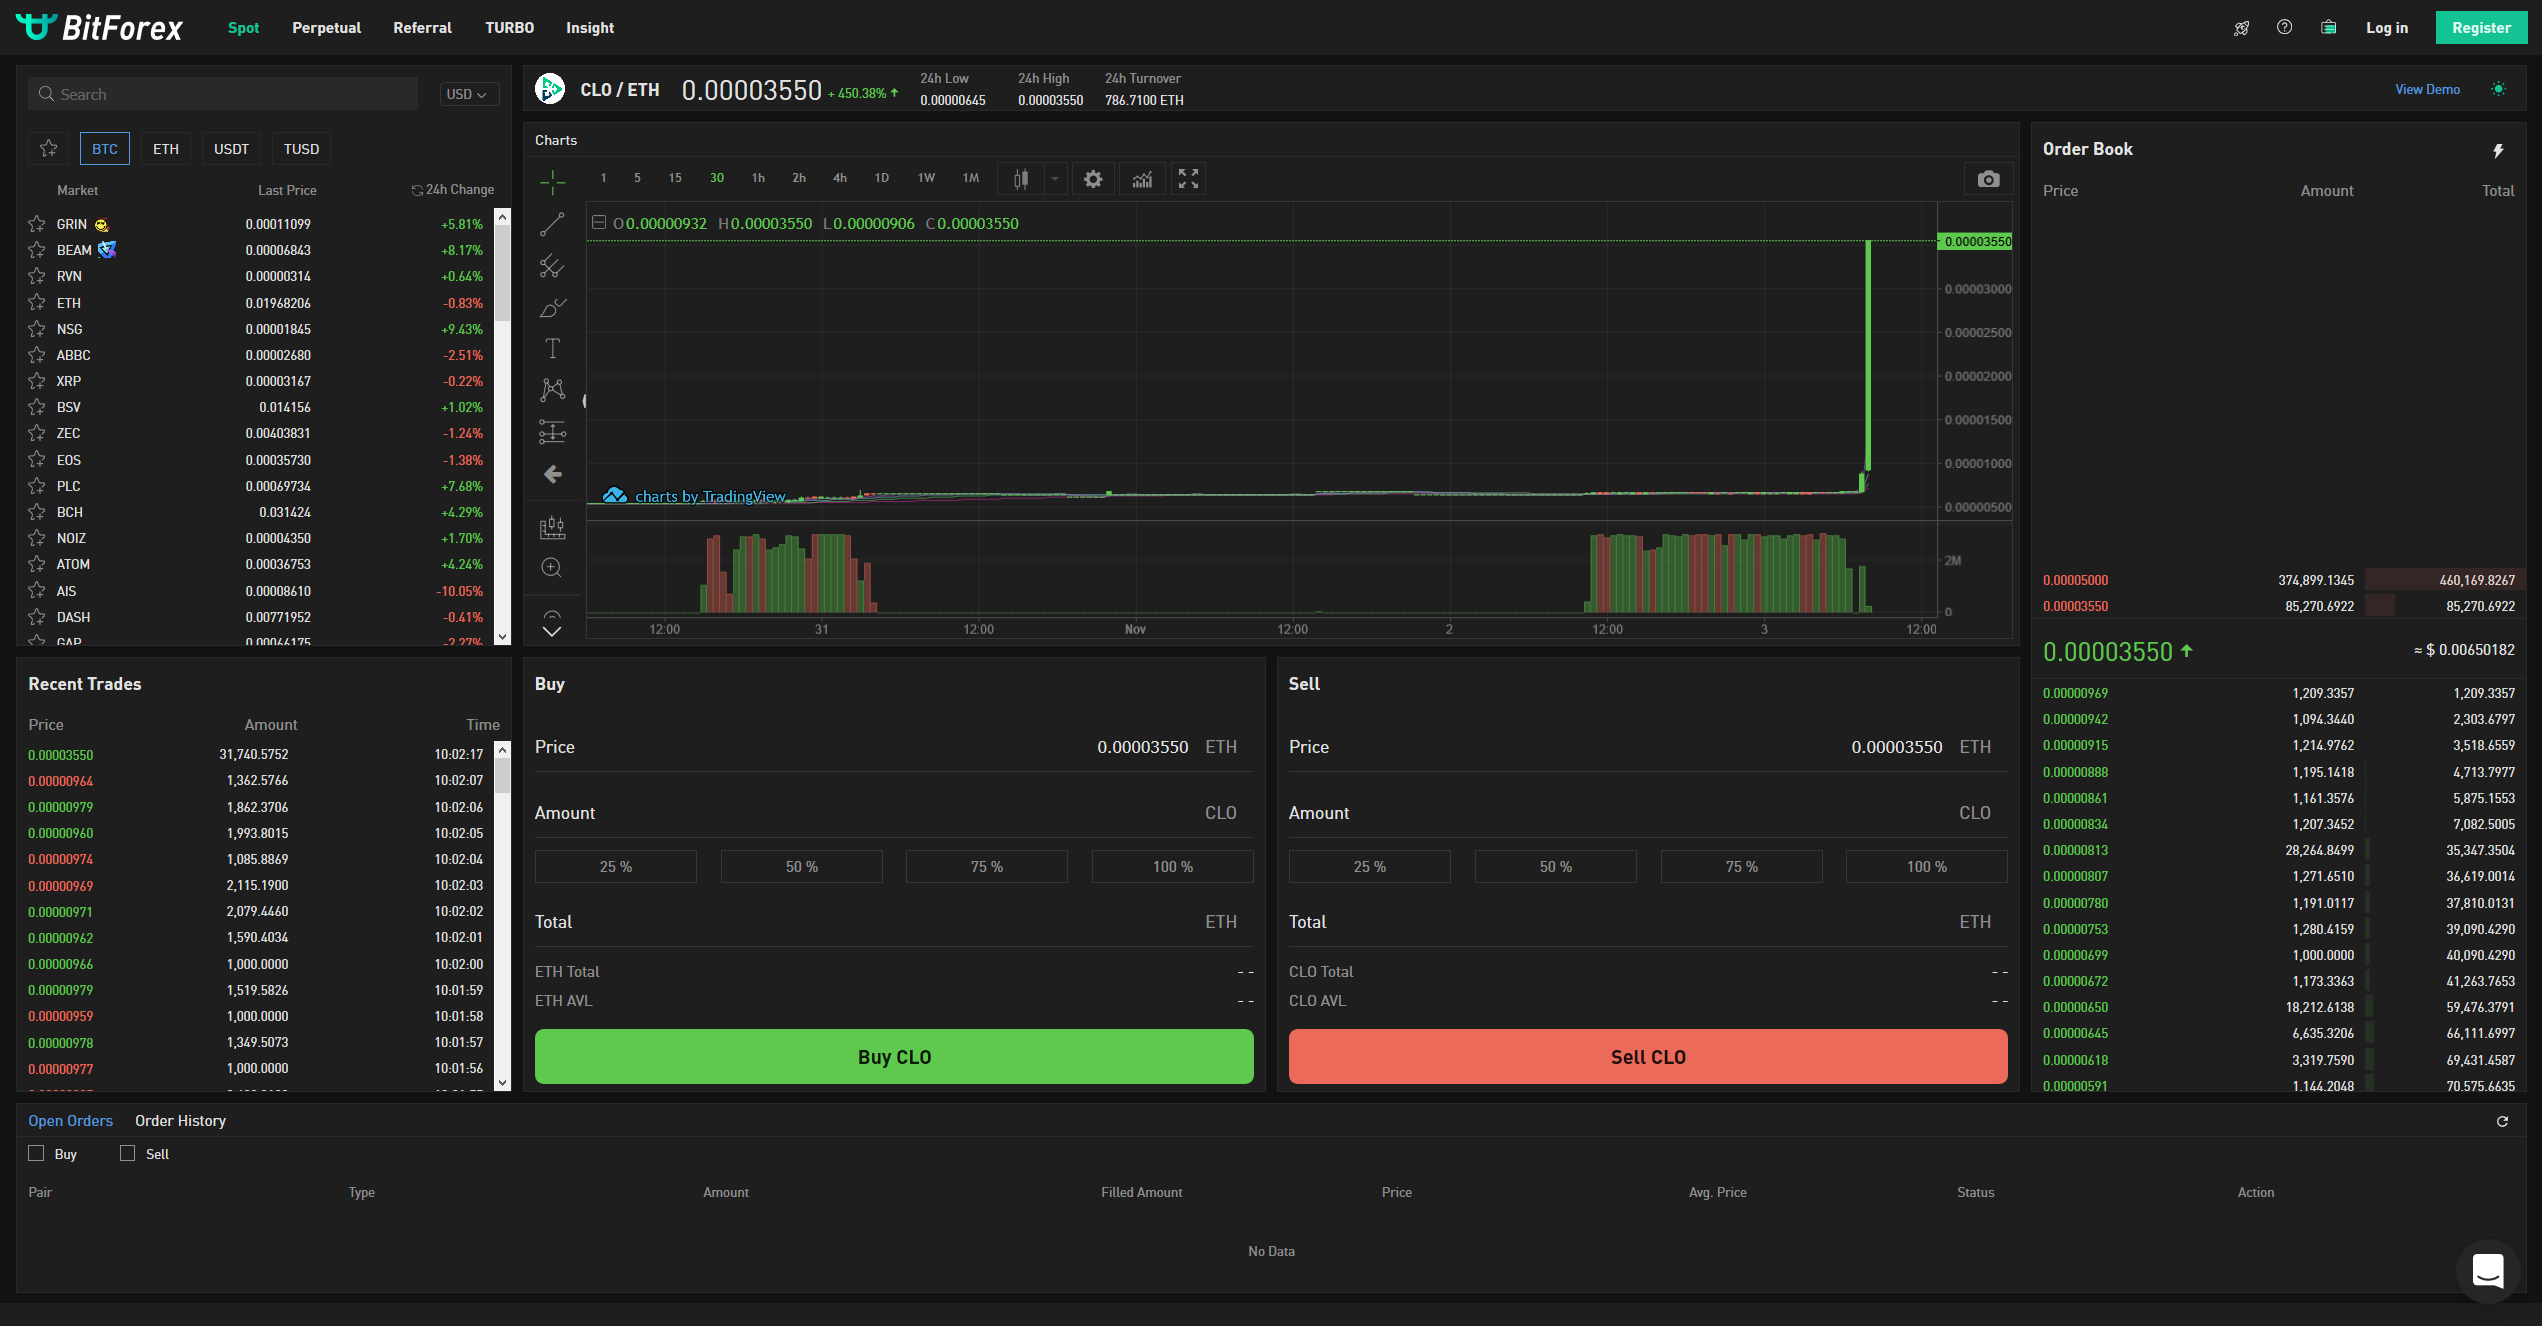Collapse the OHLC legend toggle
Viewport: 2542px width, 1326px height.
[599, 223]
